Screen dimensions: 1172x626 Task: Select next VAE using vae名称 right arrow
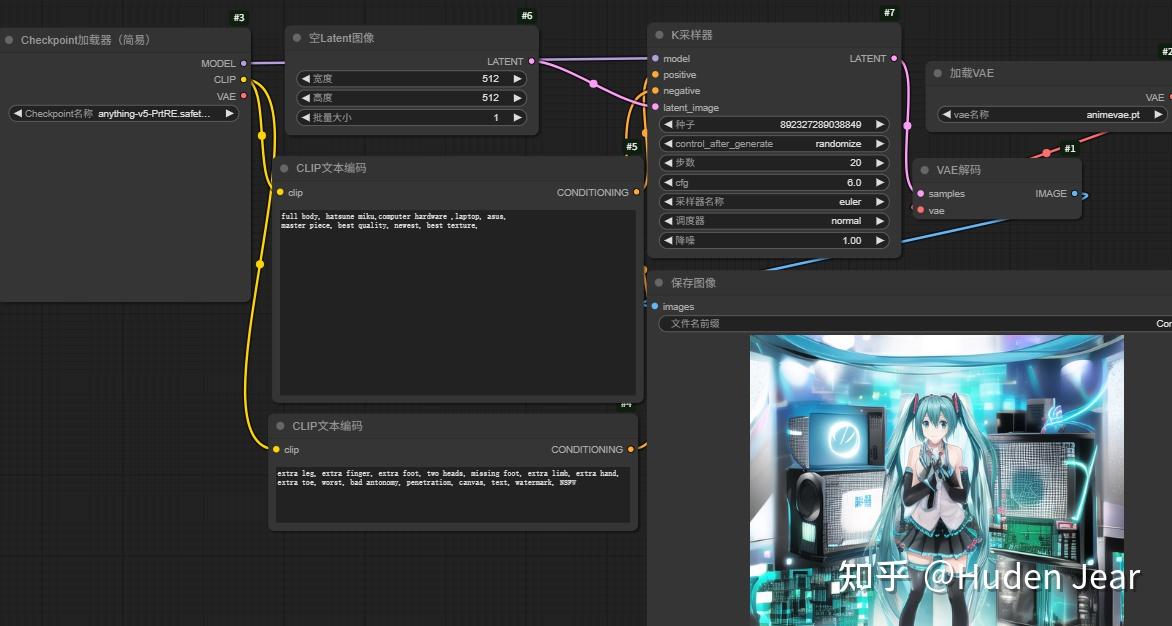click(x=1158, y=115)
